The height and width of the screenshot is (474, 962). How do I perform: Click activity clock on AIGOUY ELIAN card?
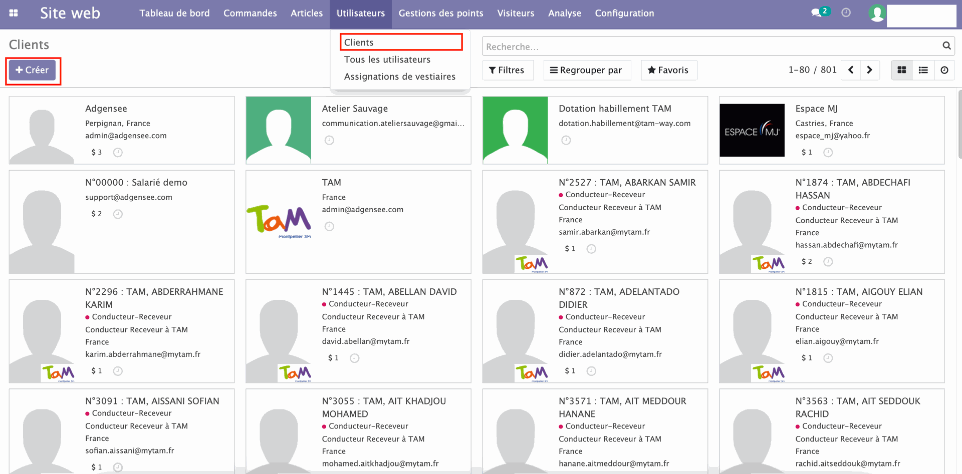tap(828, 358)
